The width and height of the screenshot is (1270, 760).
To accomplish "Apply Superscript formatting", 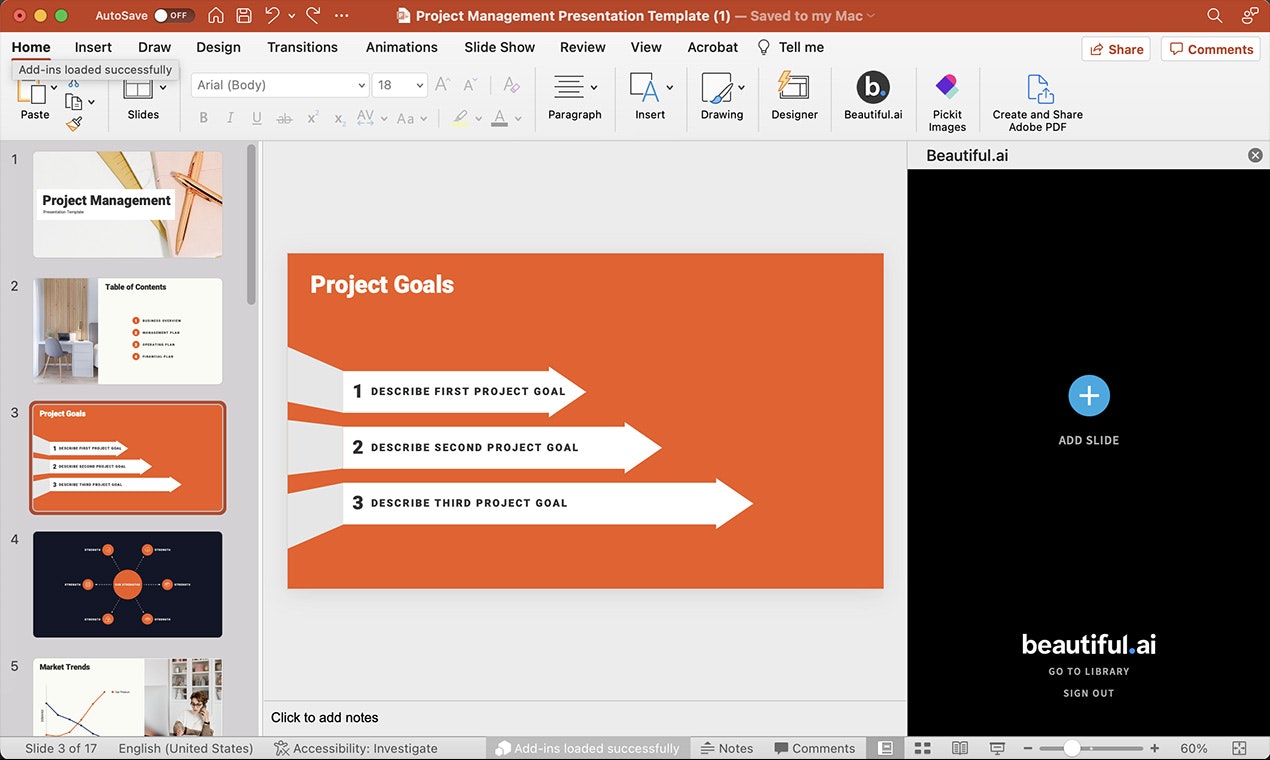I will [313, 118].
